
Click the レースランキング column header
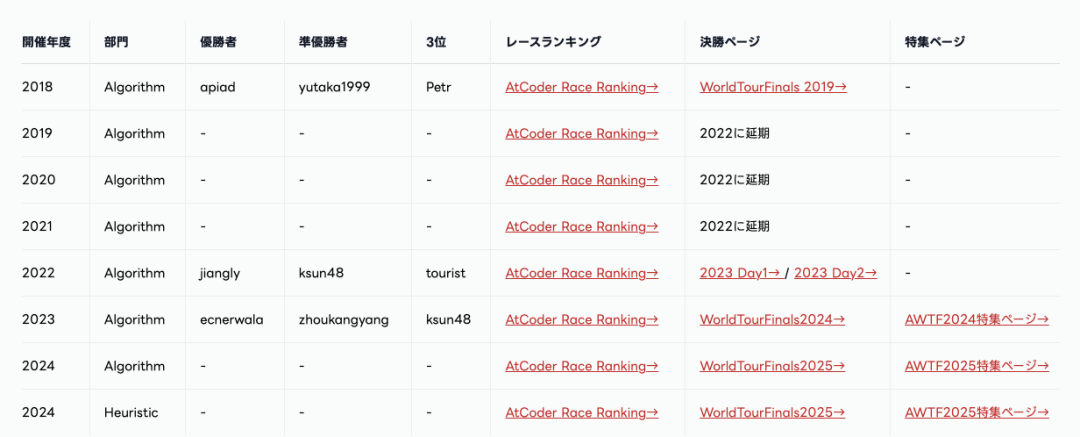click(x=553, y=42)
